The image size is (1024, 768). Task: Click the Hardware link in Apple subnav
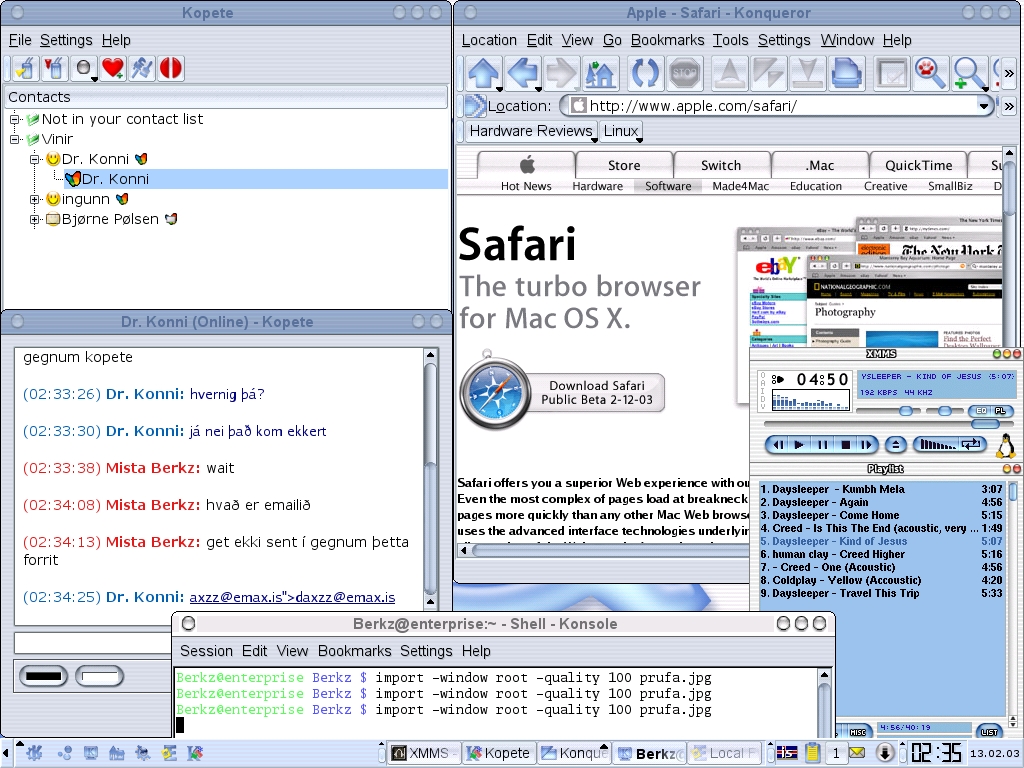coord(598,186)
